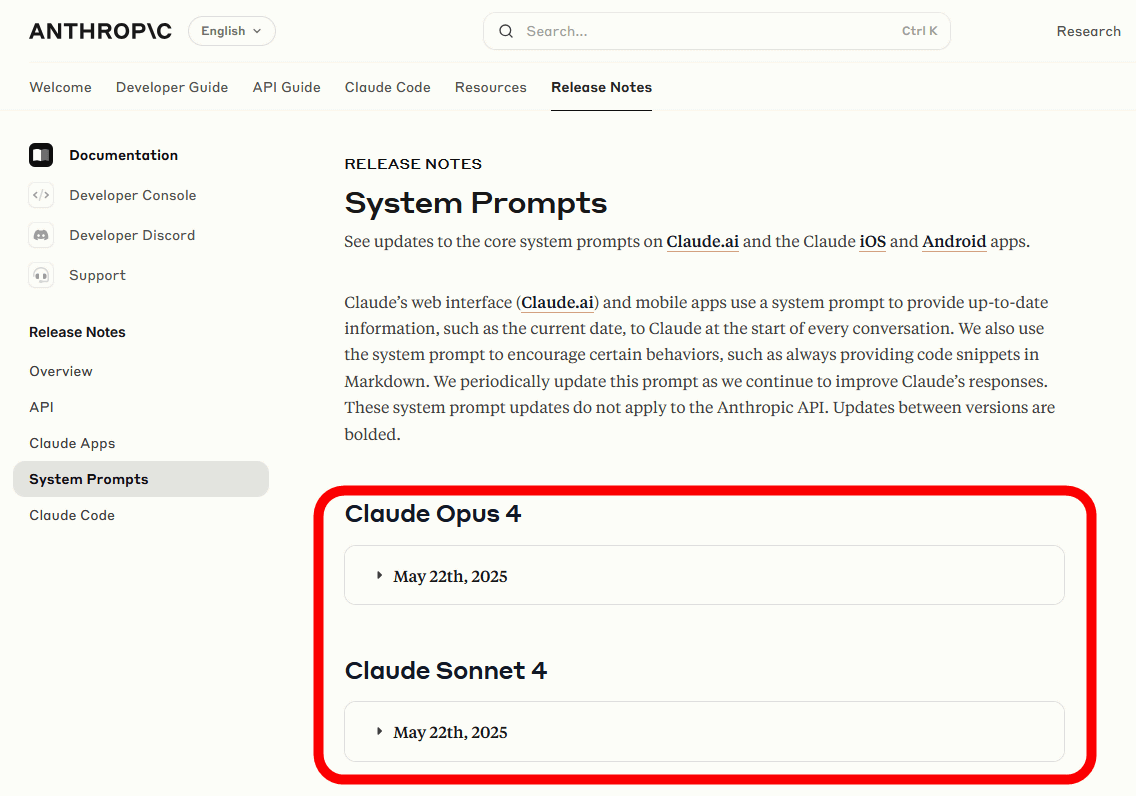The width and height of the screenshot is (1136, 796).
Task: Expand Claude Sonnet 4 May 22nd entry
Action: [704, 732]
